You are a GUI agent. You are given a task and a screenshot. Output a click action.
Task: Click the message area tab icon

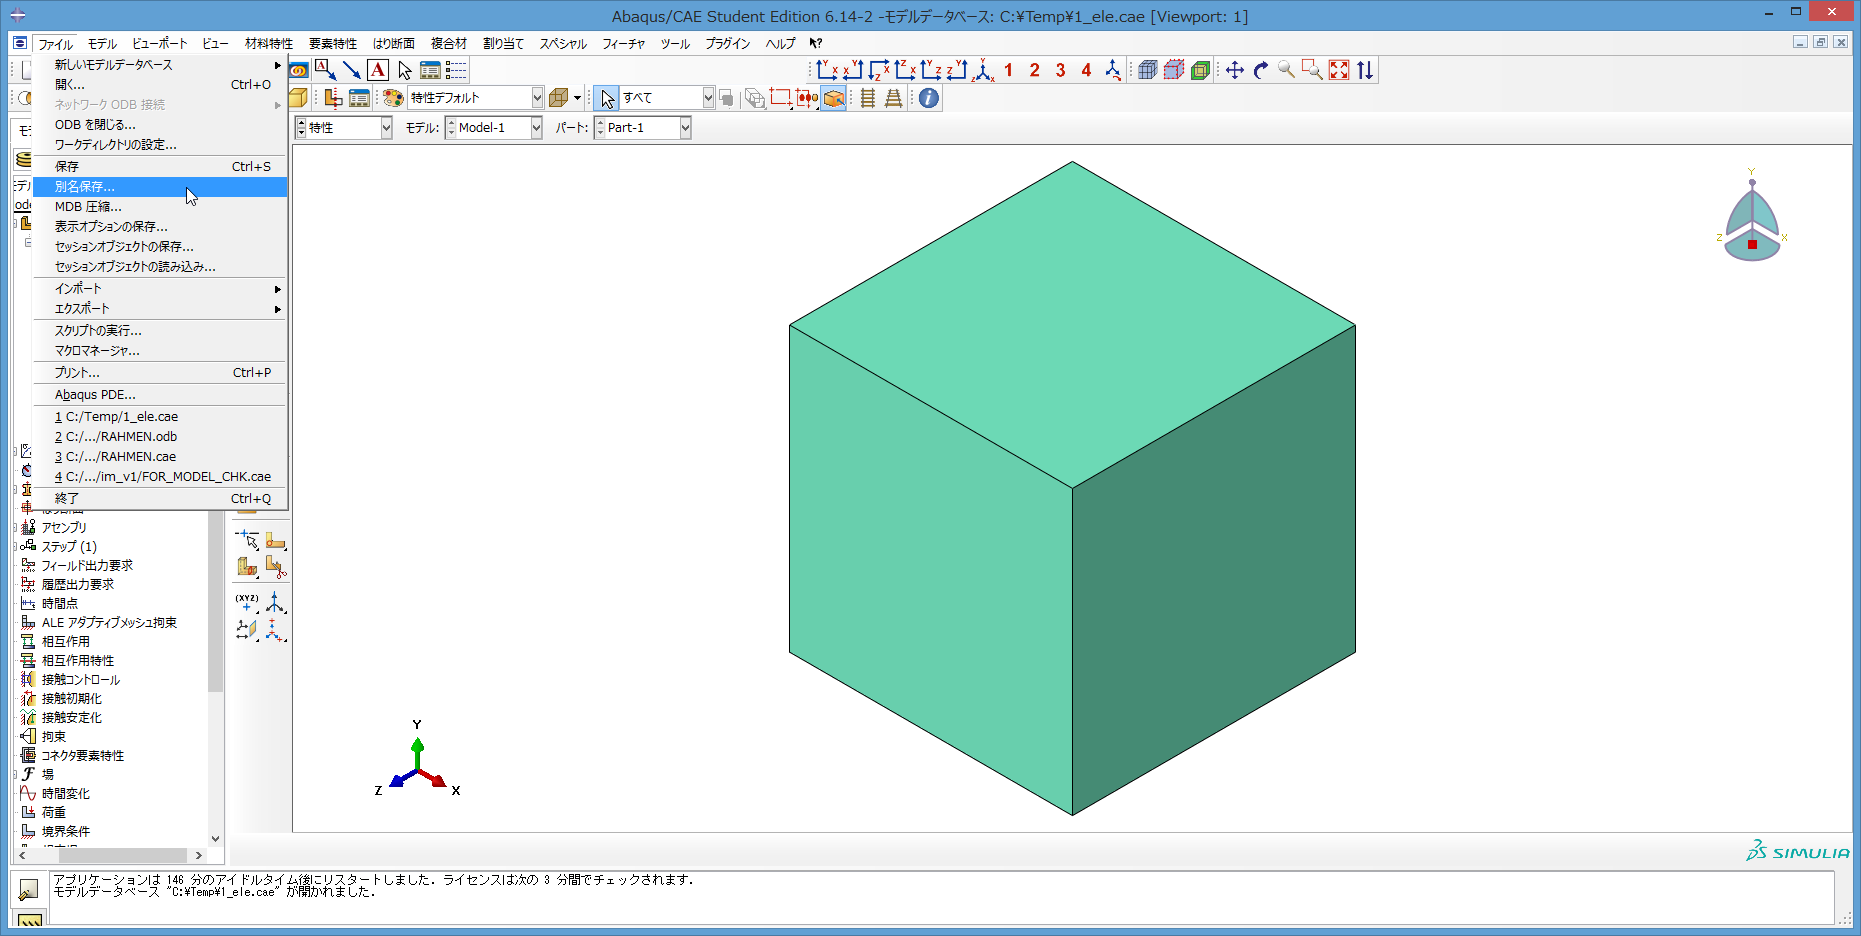(x=29, y=888)
